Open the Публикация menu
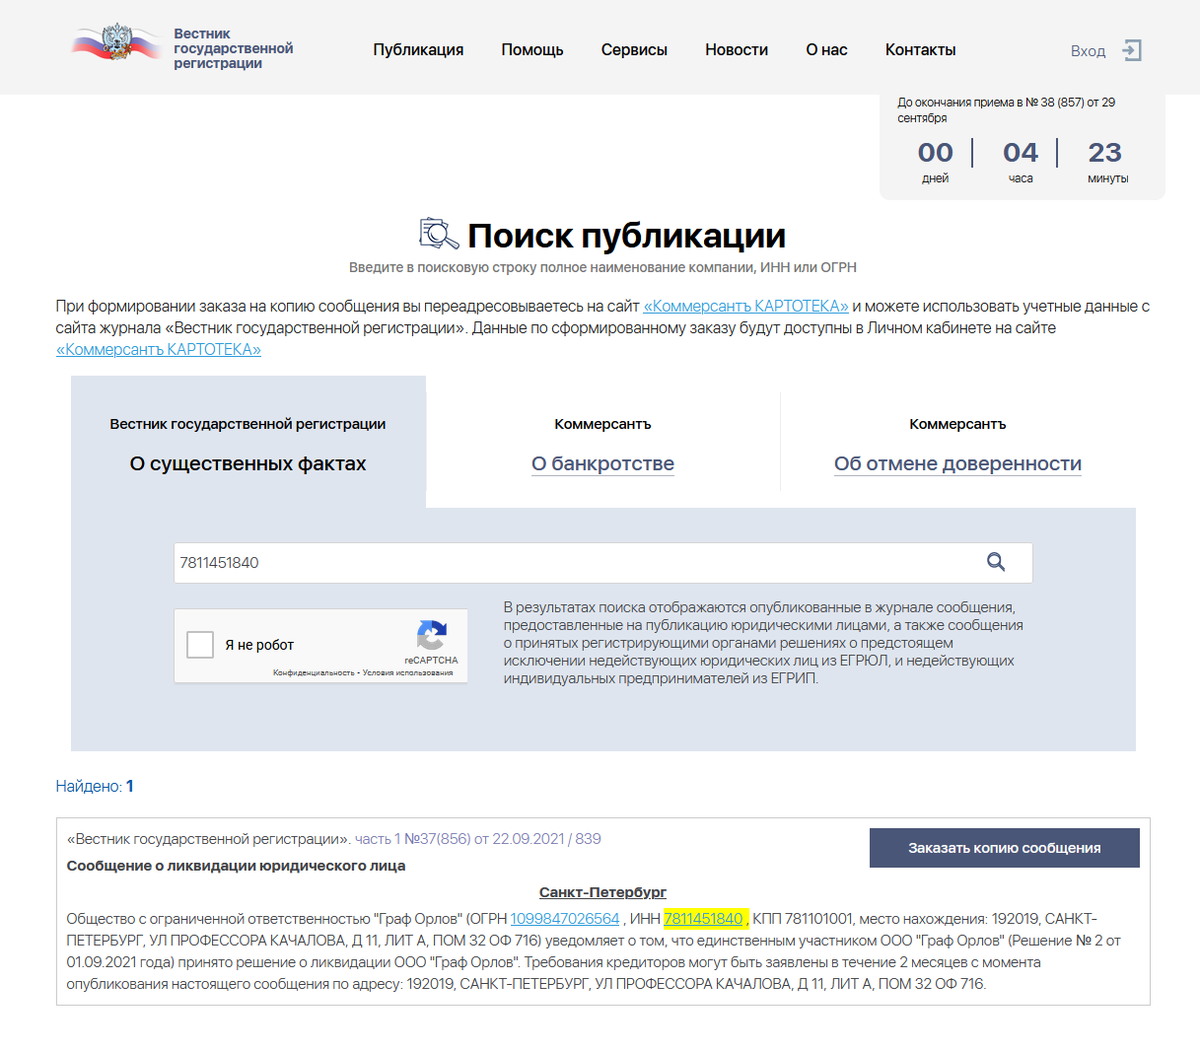 (x=418, y=50)
